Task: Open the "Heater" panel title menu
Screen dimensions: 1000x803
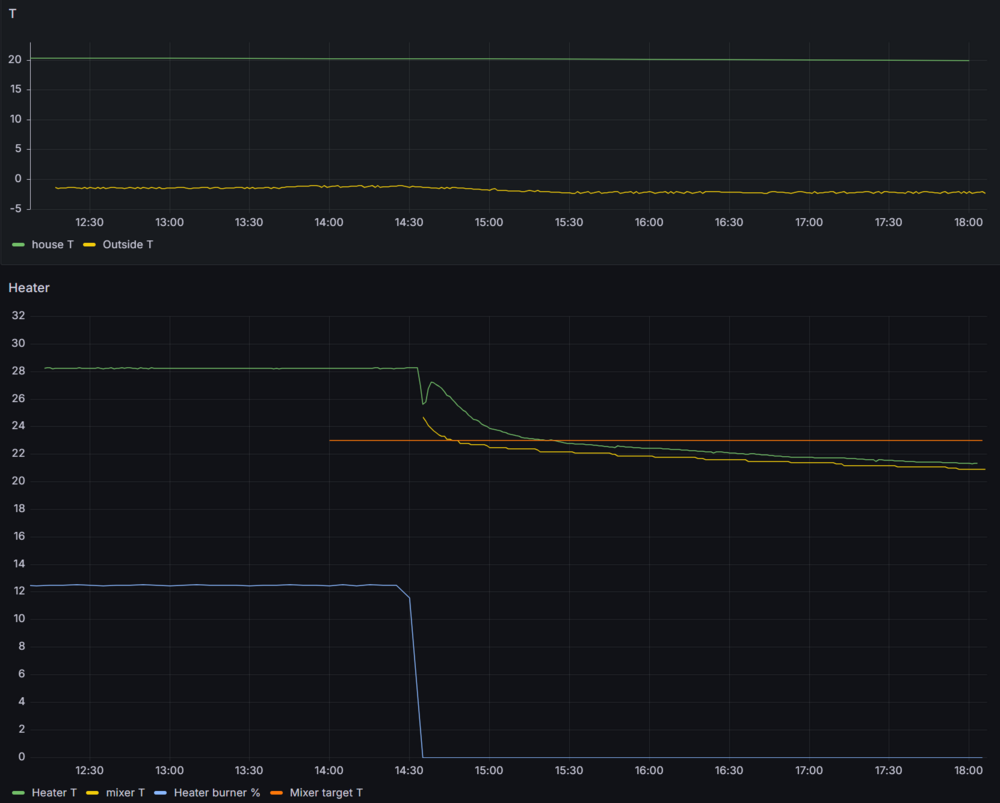Action: point(29,288)
